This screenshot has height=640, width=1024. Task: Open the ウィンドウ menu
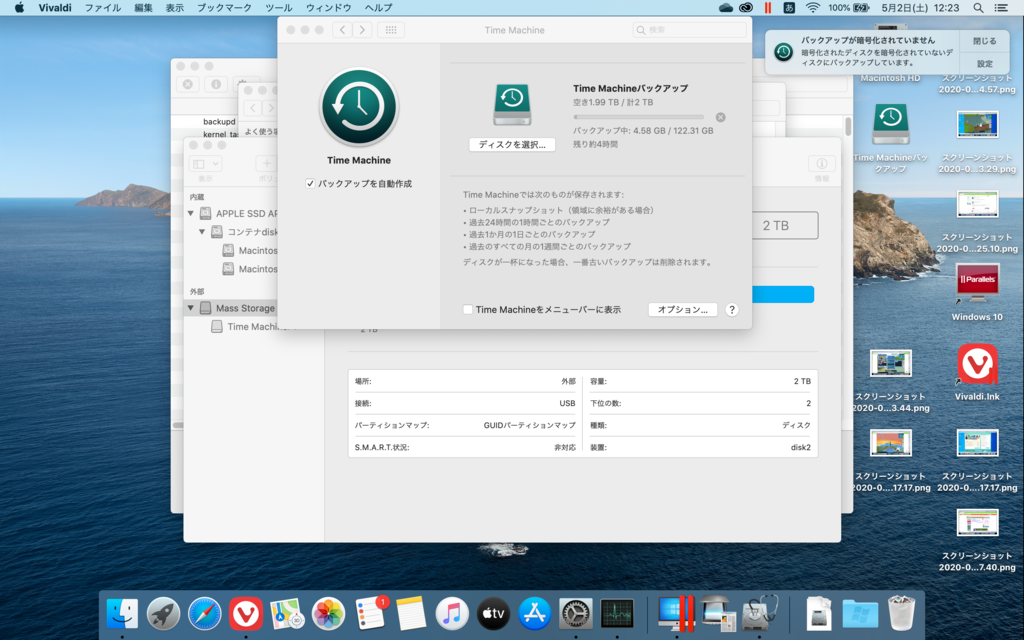tap(328, 8)
